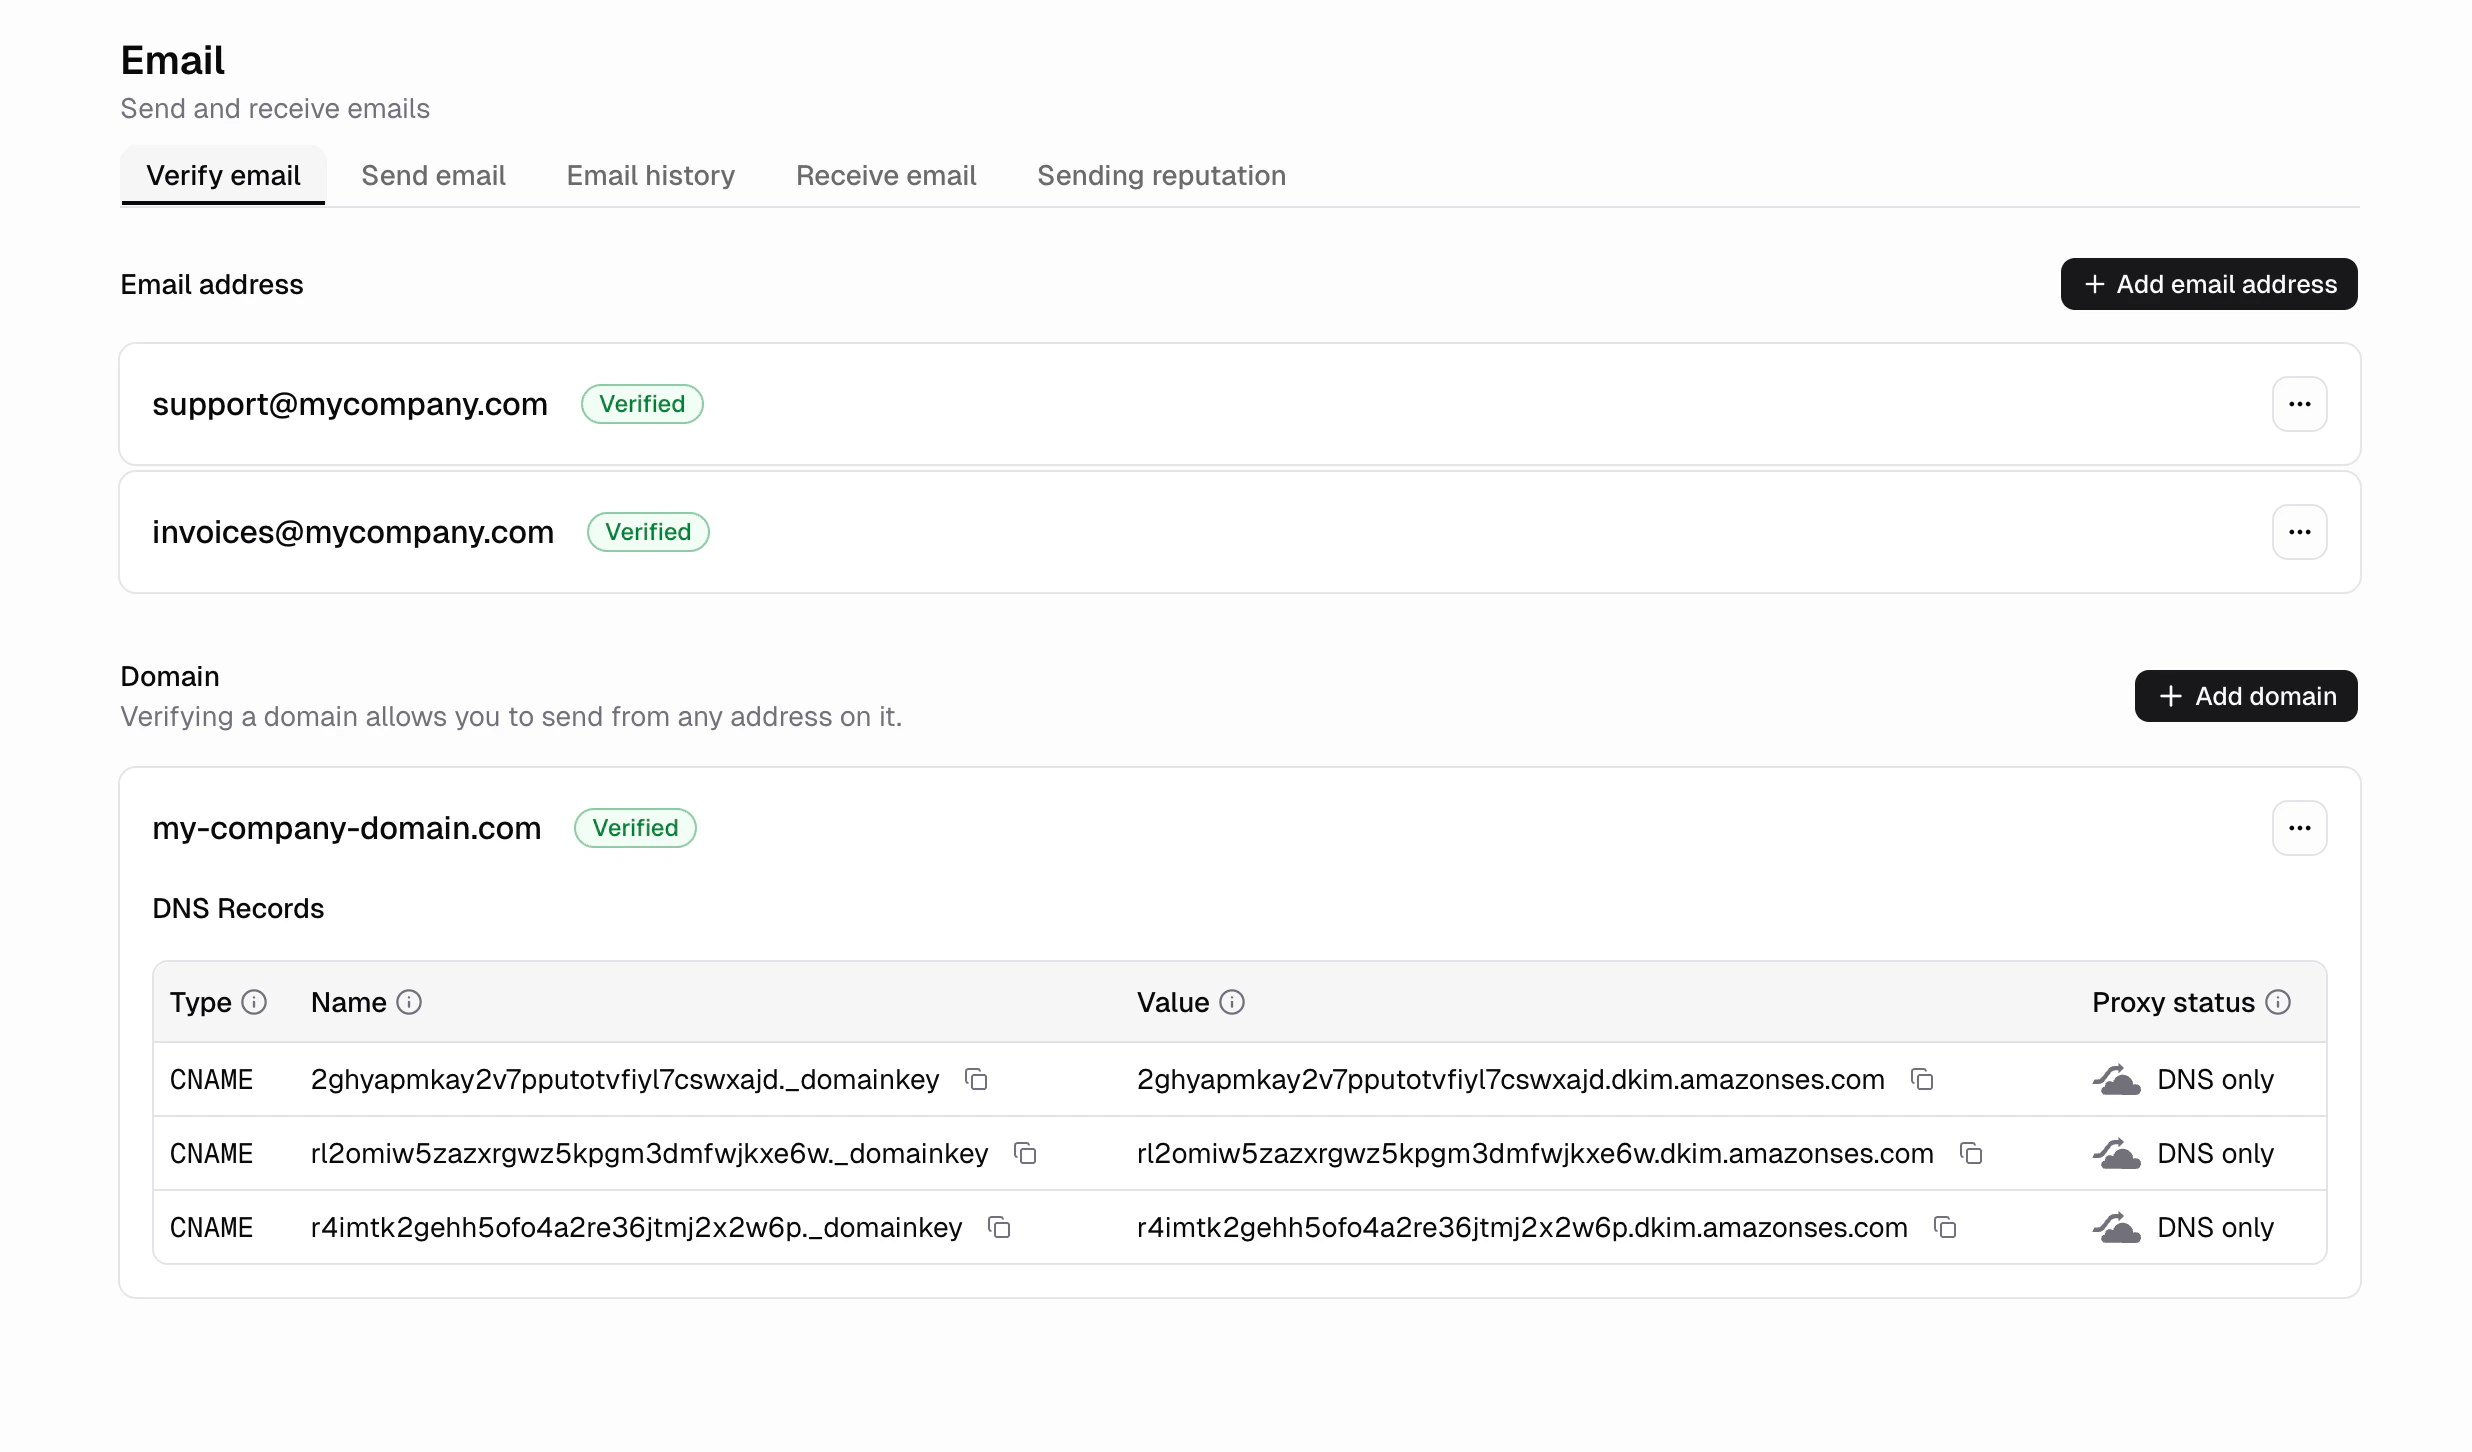Open options menu for invoices@mycompany.com
2472x1452 pixels.
click(x=2299, y=531)
